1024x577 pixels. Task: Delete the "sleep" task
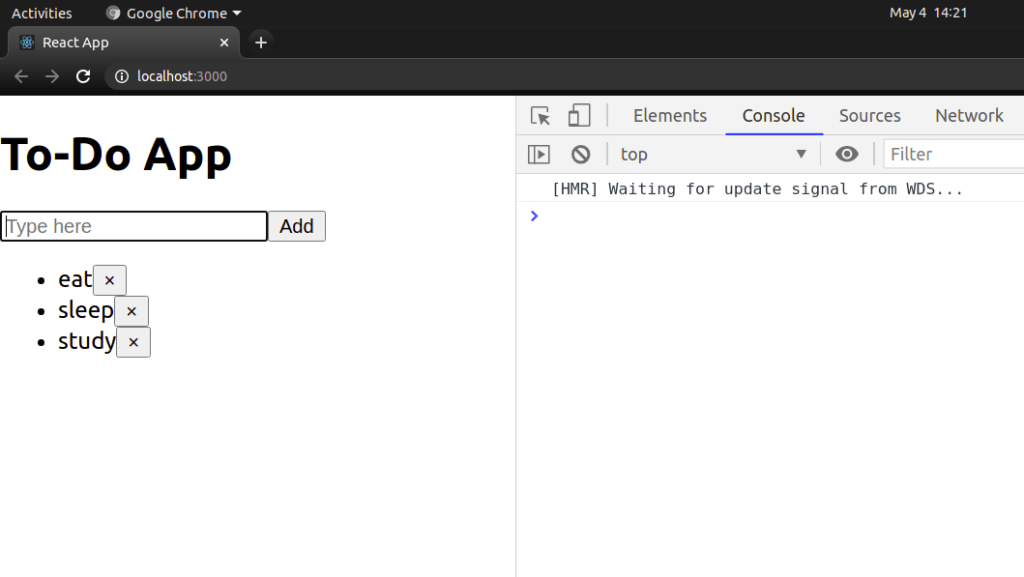[x=131, y=311]
